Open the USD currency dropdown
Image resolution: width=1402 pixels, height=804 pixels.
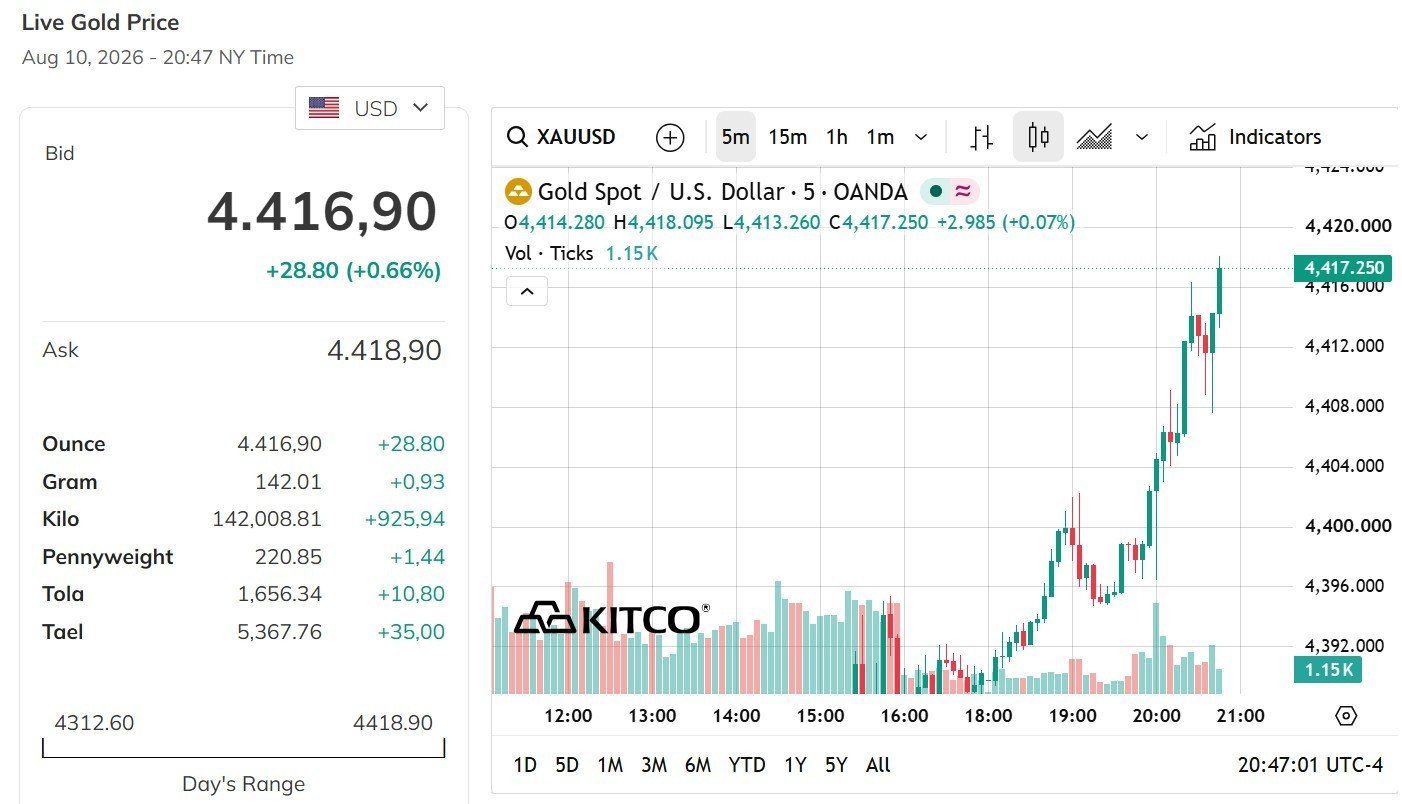click(370, 108)
